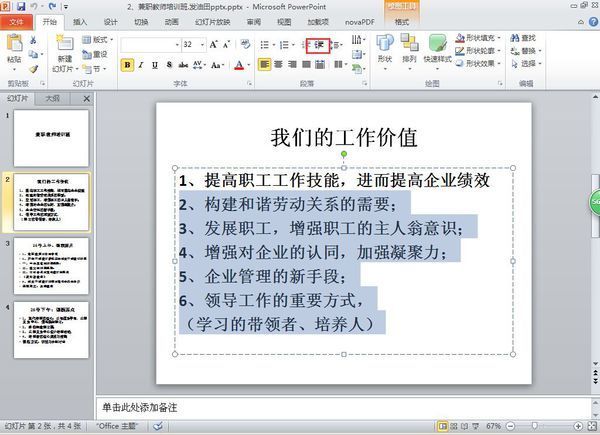600x435 pixels.
Task: Open the Animations (动画) ribbon tab
Action: tap(171, 21)
